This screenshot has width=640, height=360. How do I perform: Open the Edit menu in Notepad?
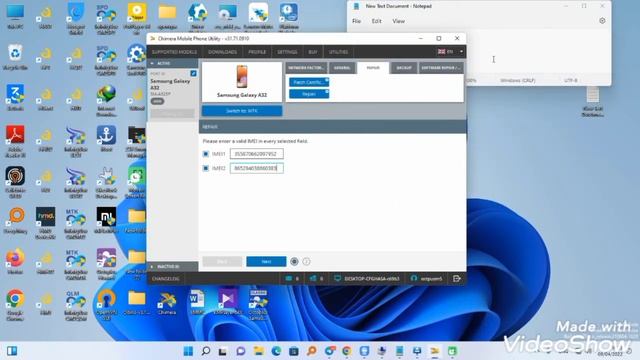click(x=376, y=21)
